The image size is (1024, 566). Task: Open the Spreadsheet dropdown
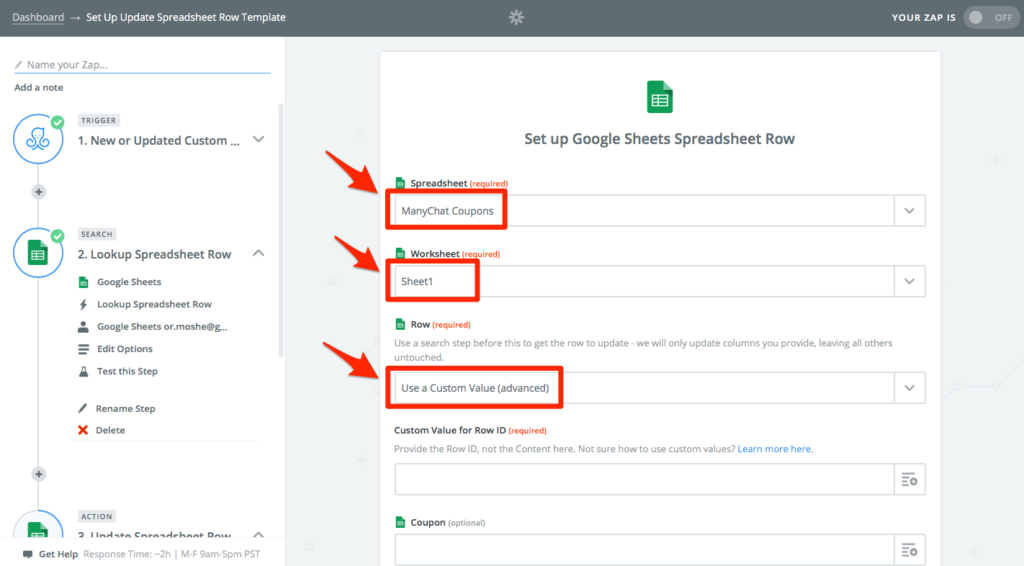pos(909,211)
